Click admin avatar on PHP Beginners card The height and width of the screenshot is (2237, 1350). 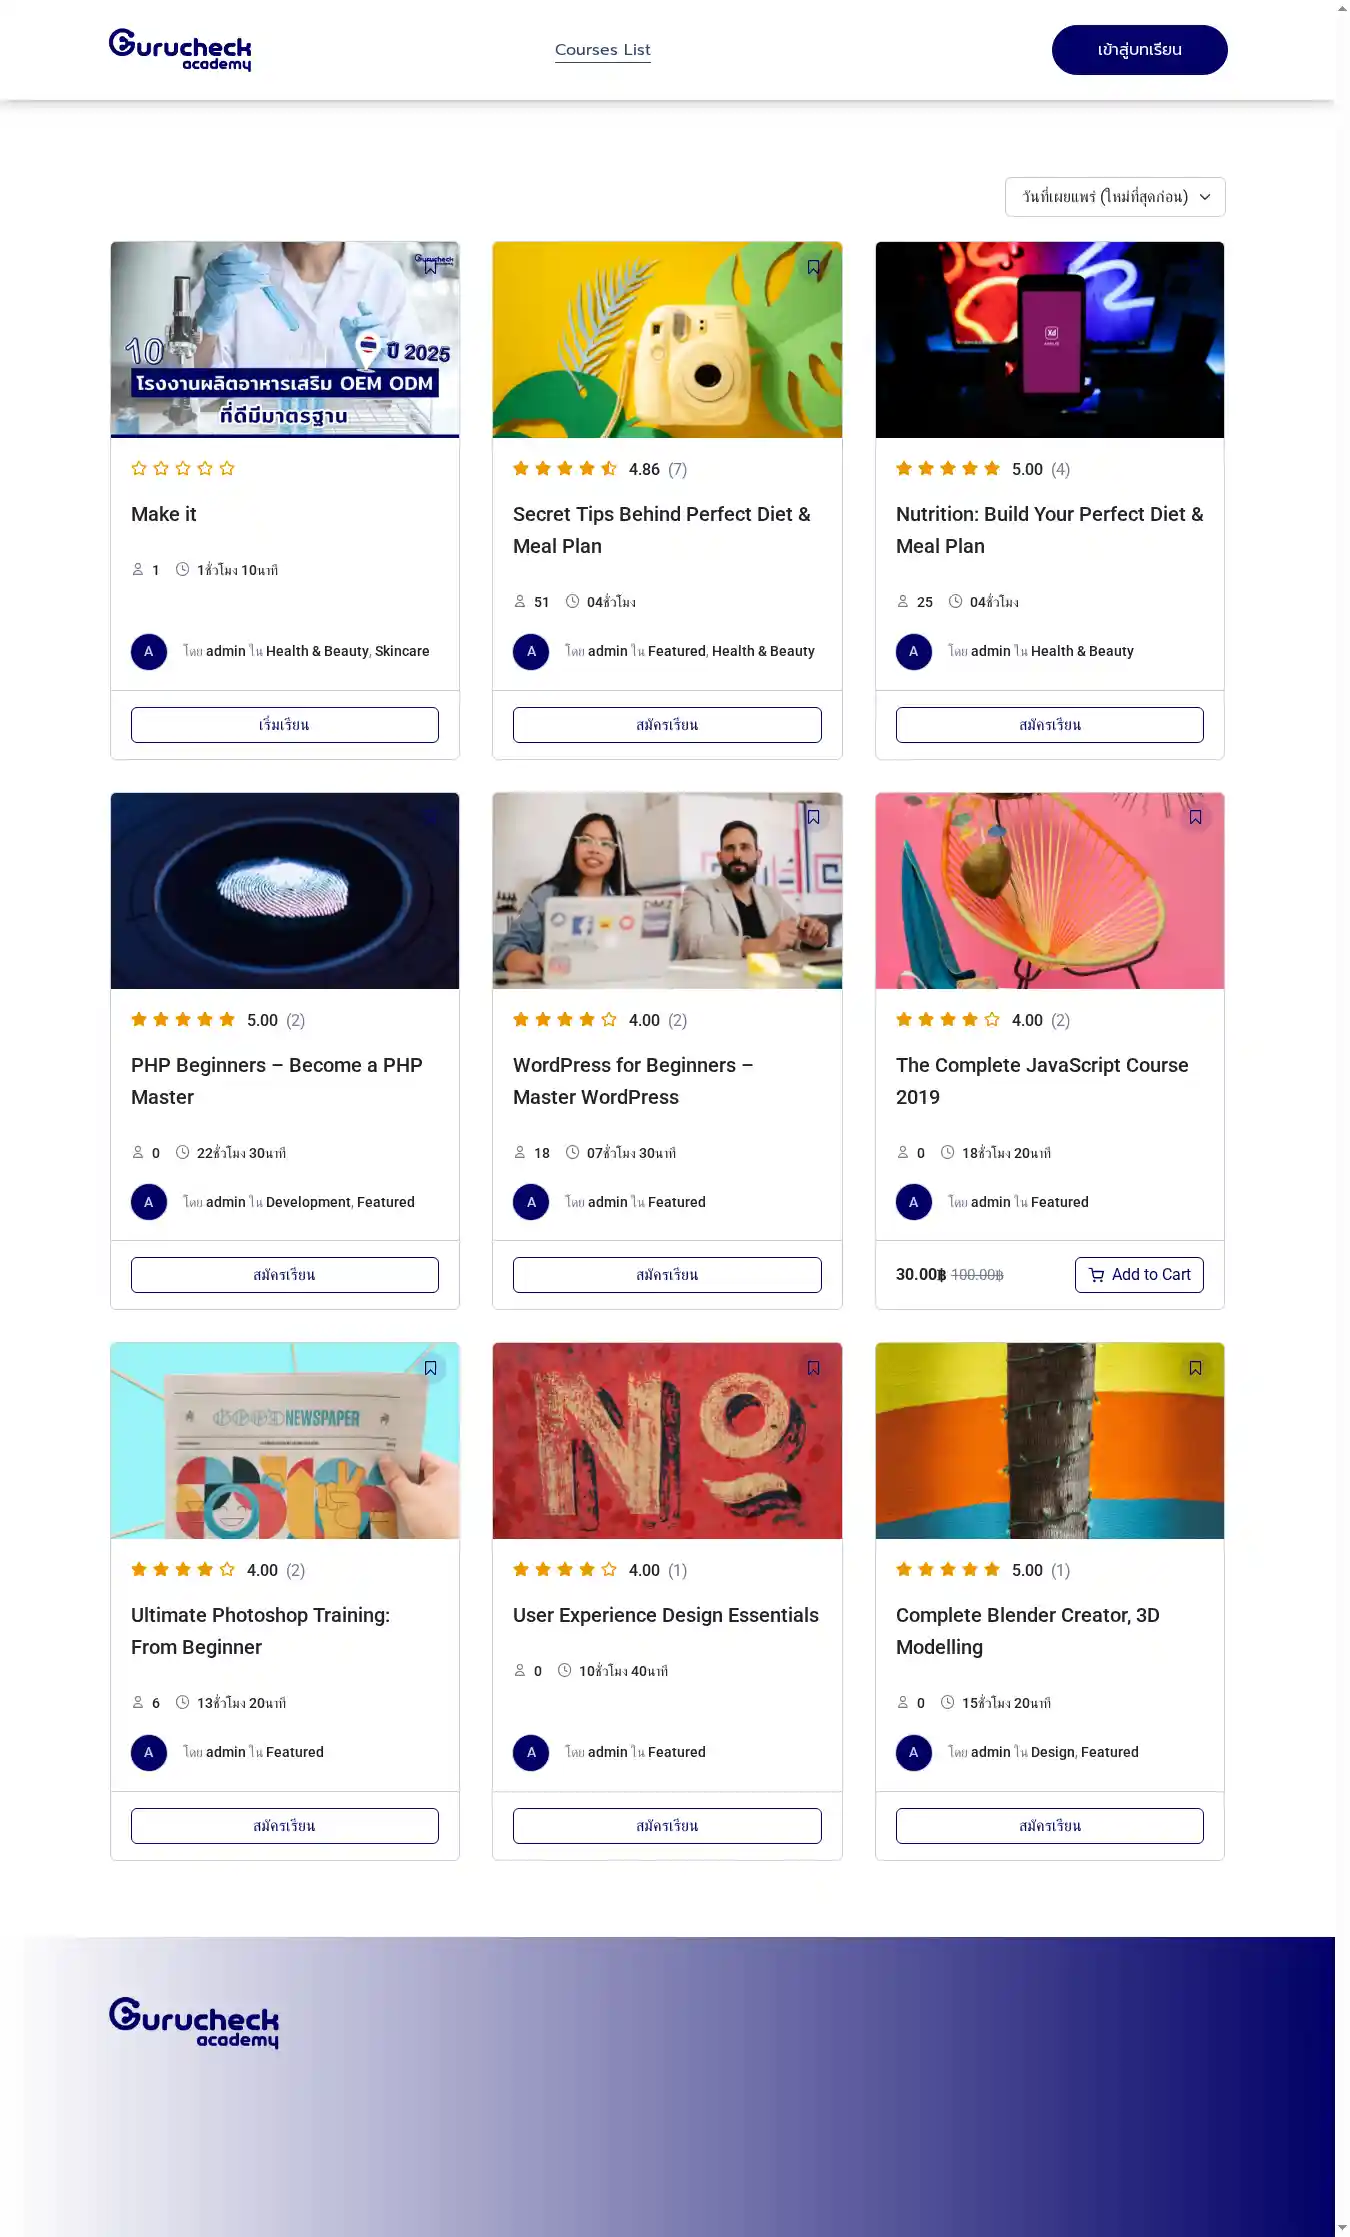[x=149, y=1202]
